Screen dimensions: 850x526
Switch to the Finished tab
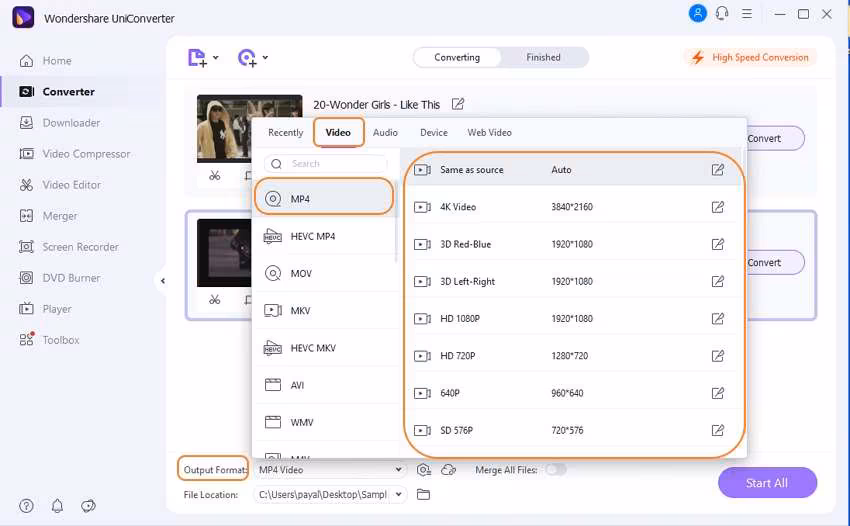543,57
